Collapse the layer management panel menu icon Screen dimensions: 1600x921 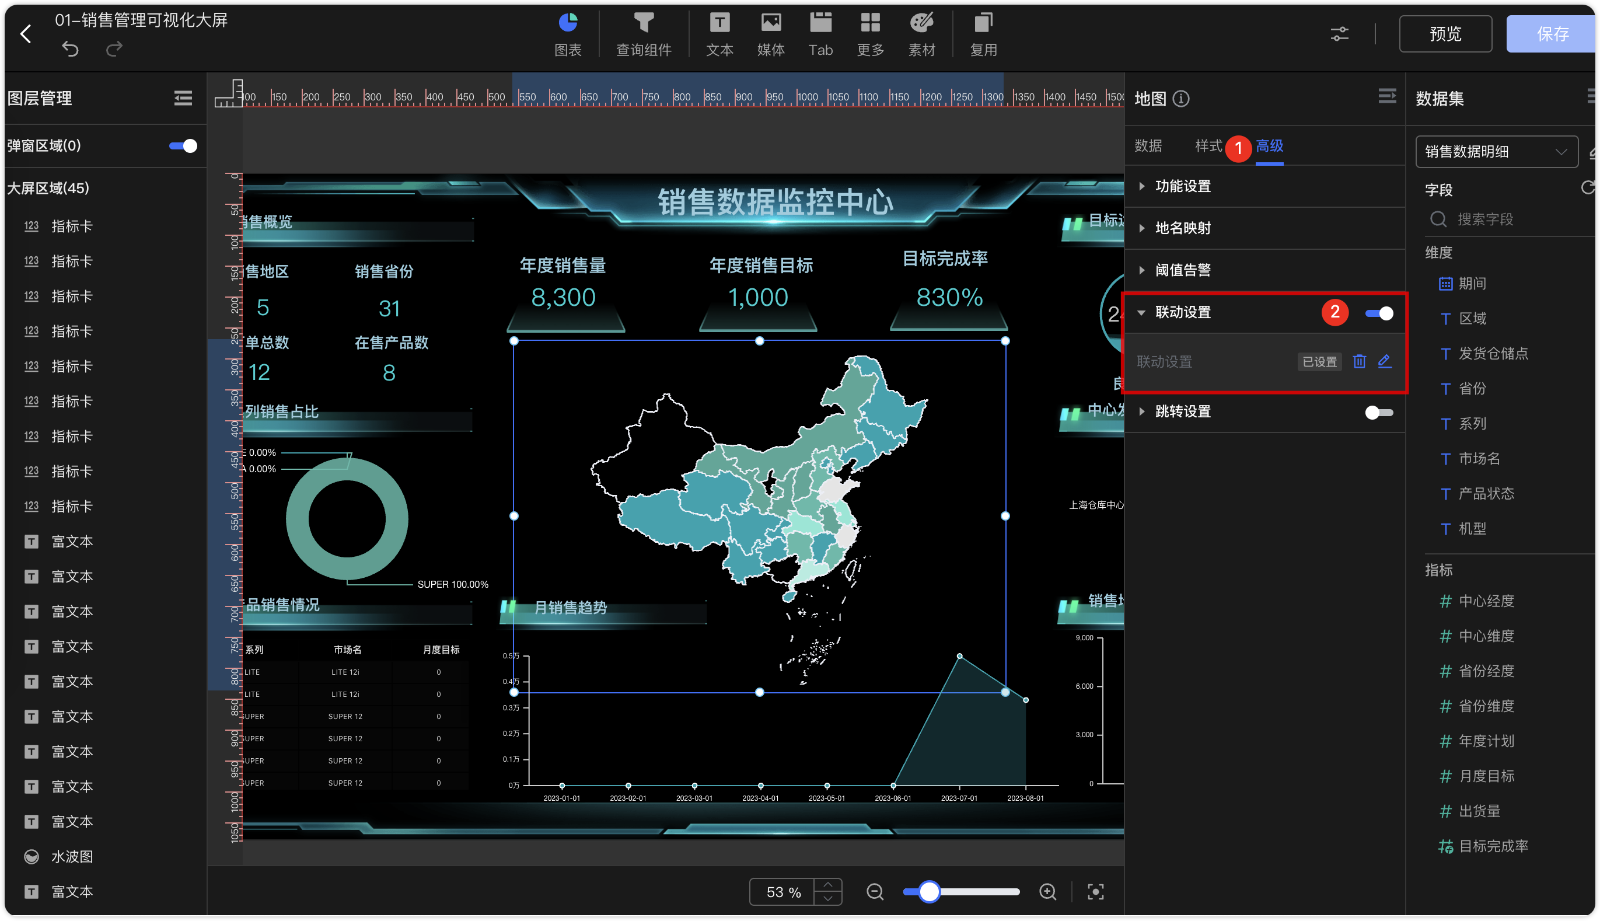(183, 98)
